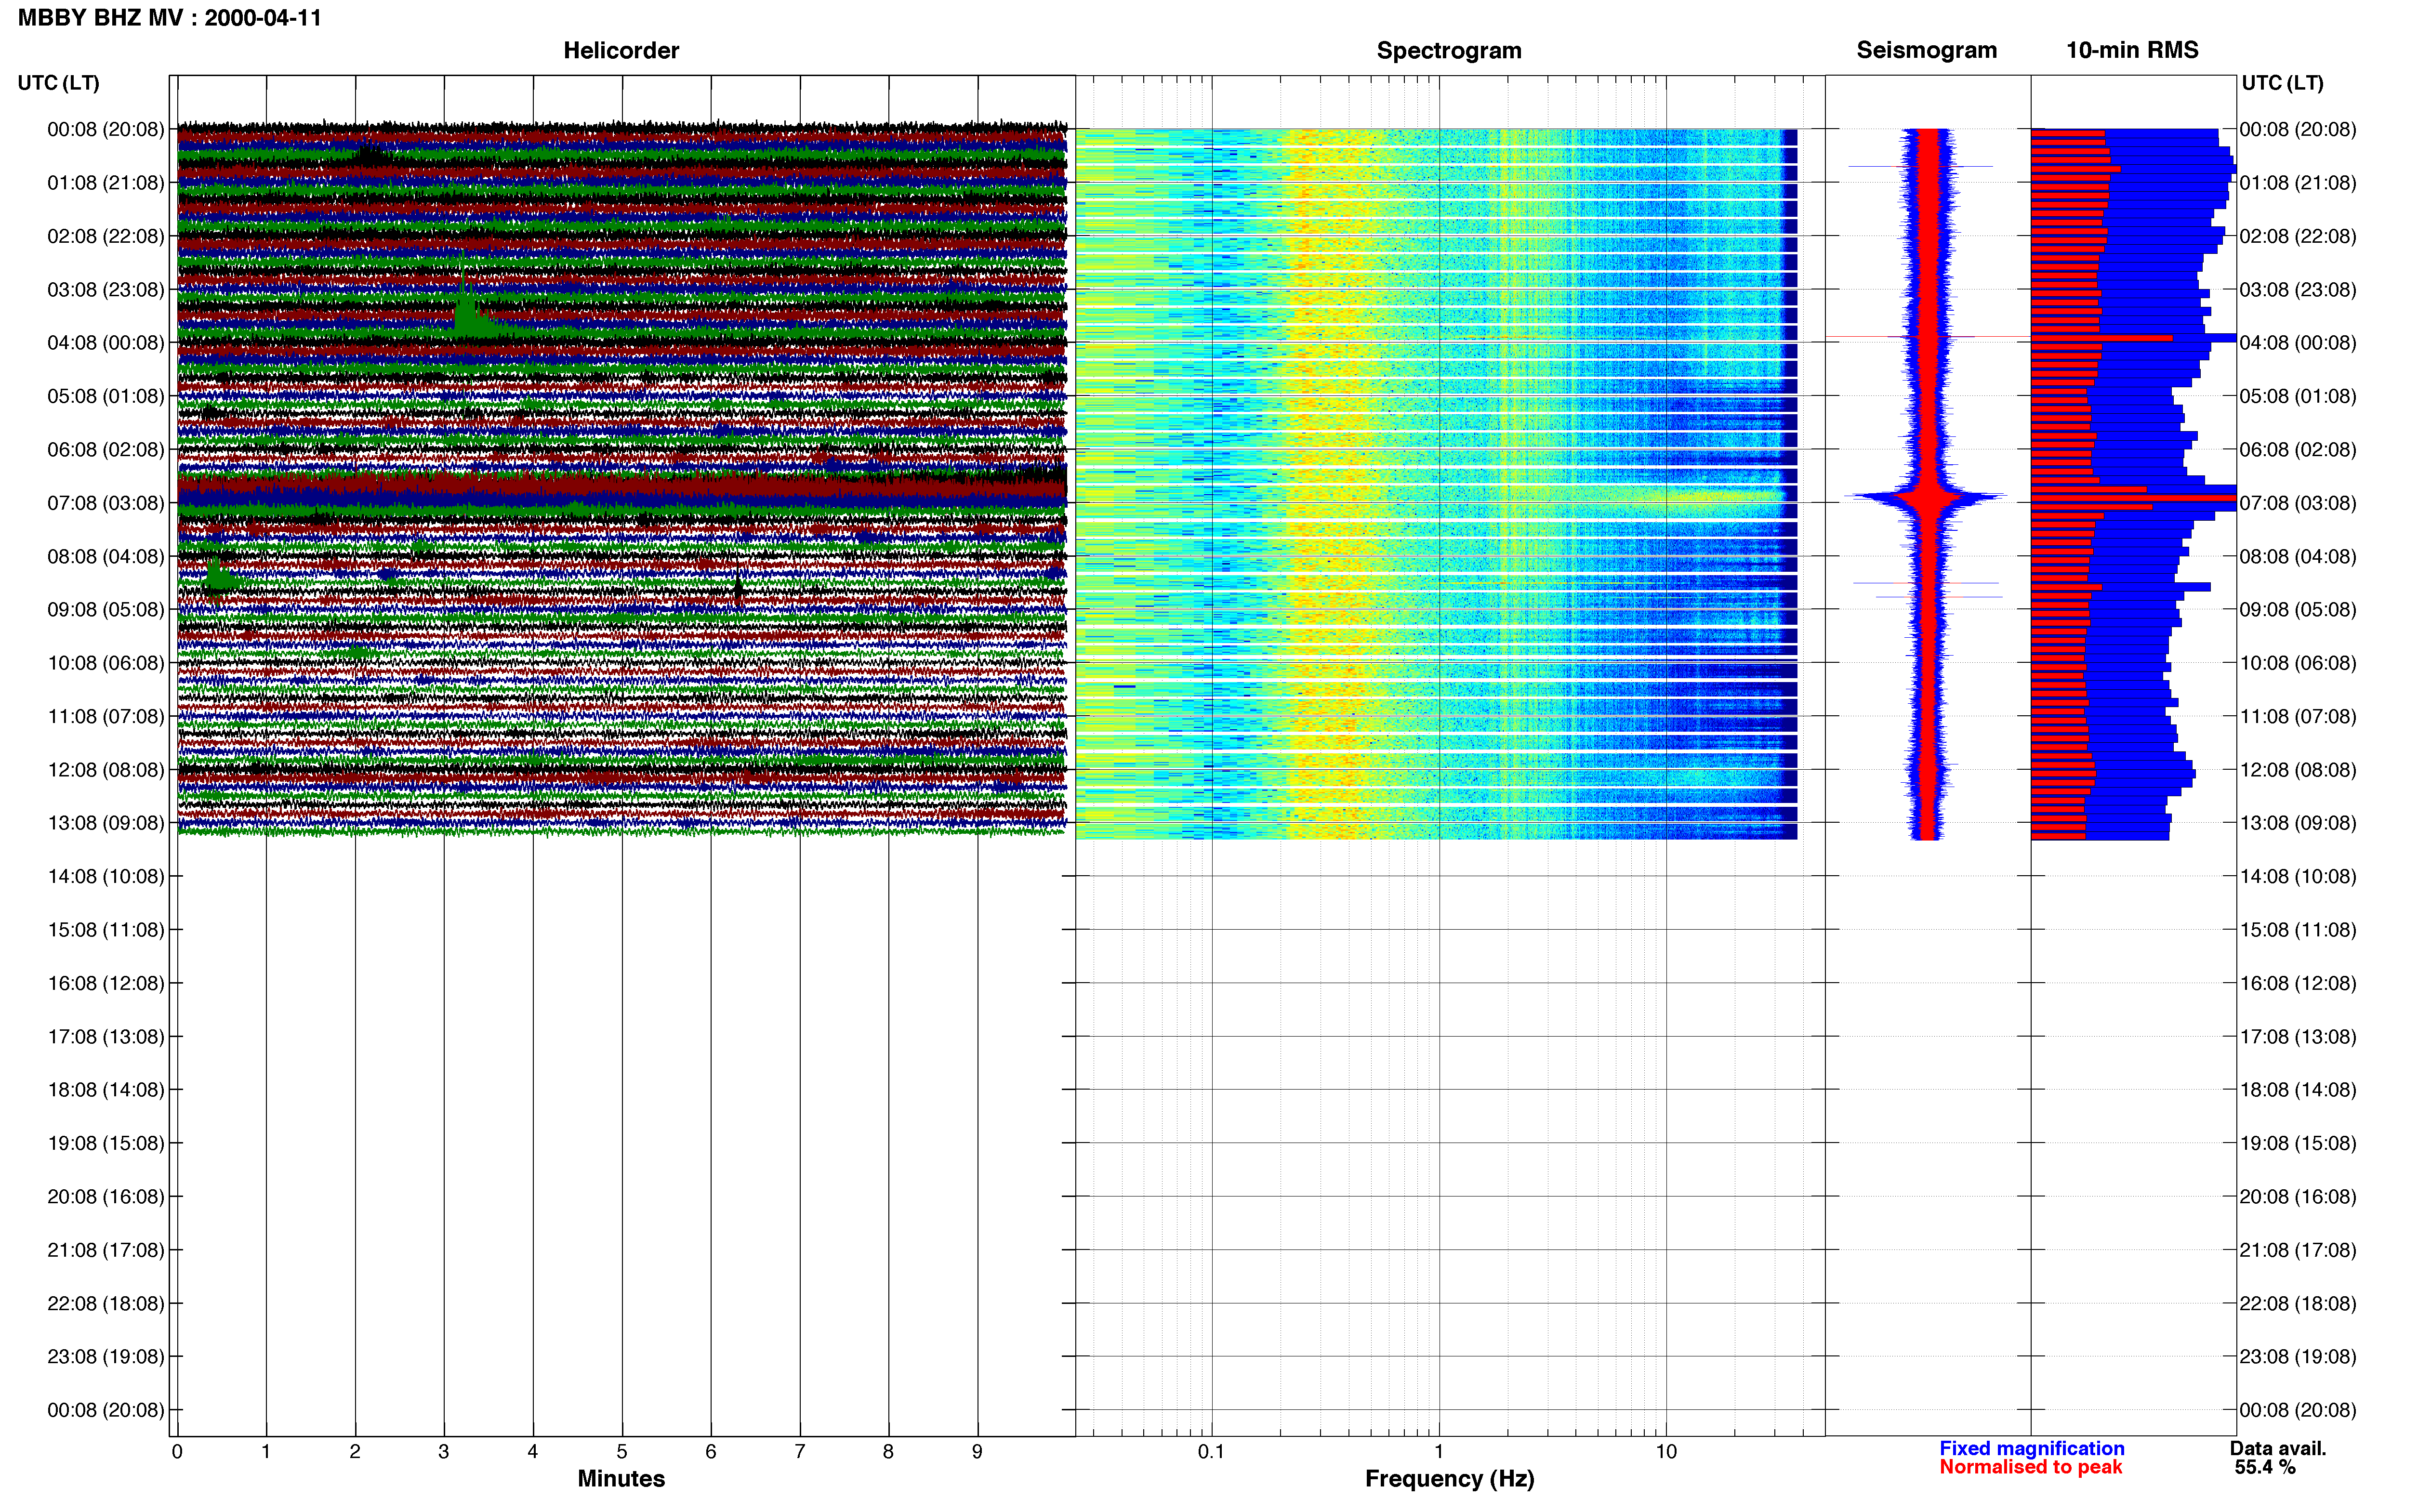Screen dimensions: 2418x1512
Task: Click minute tick label 9 on Helicorder axis
Action: coord(977,1451)
